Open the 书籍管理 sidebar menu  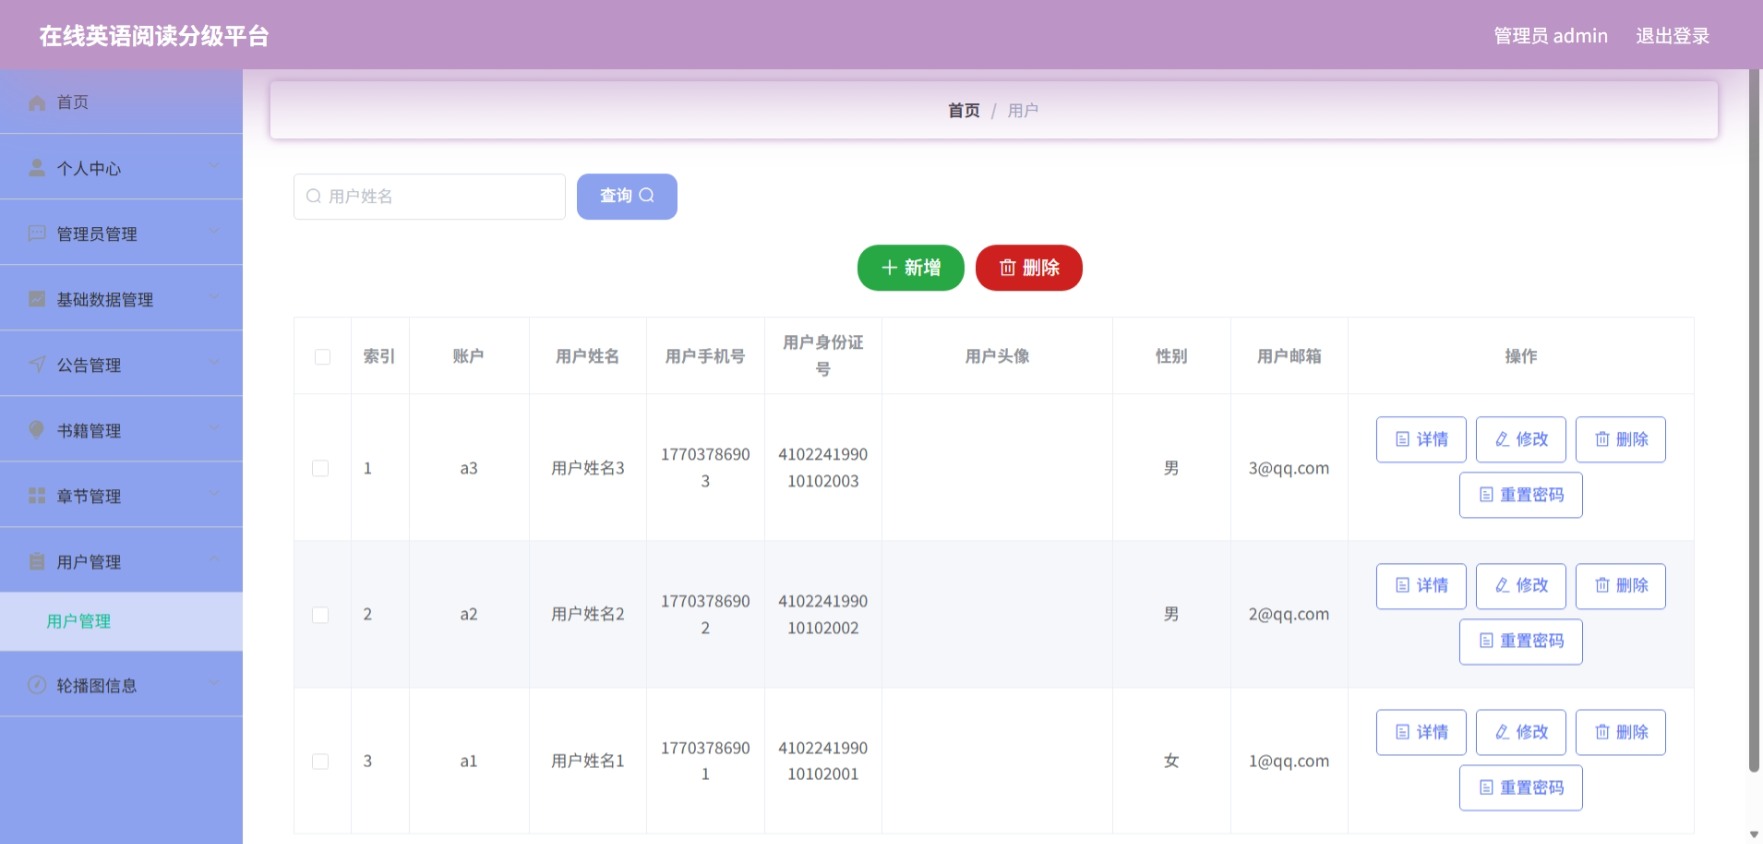(x=121, y=430)
